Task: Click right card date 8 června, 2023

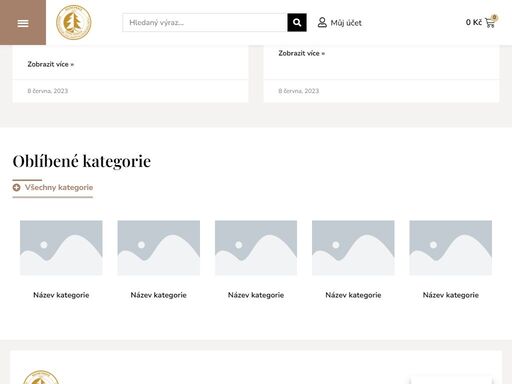Action: pyautogui.click(x=299, y=91)
